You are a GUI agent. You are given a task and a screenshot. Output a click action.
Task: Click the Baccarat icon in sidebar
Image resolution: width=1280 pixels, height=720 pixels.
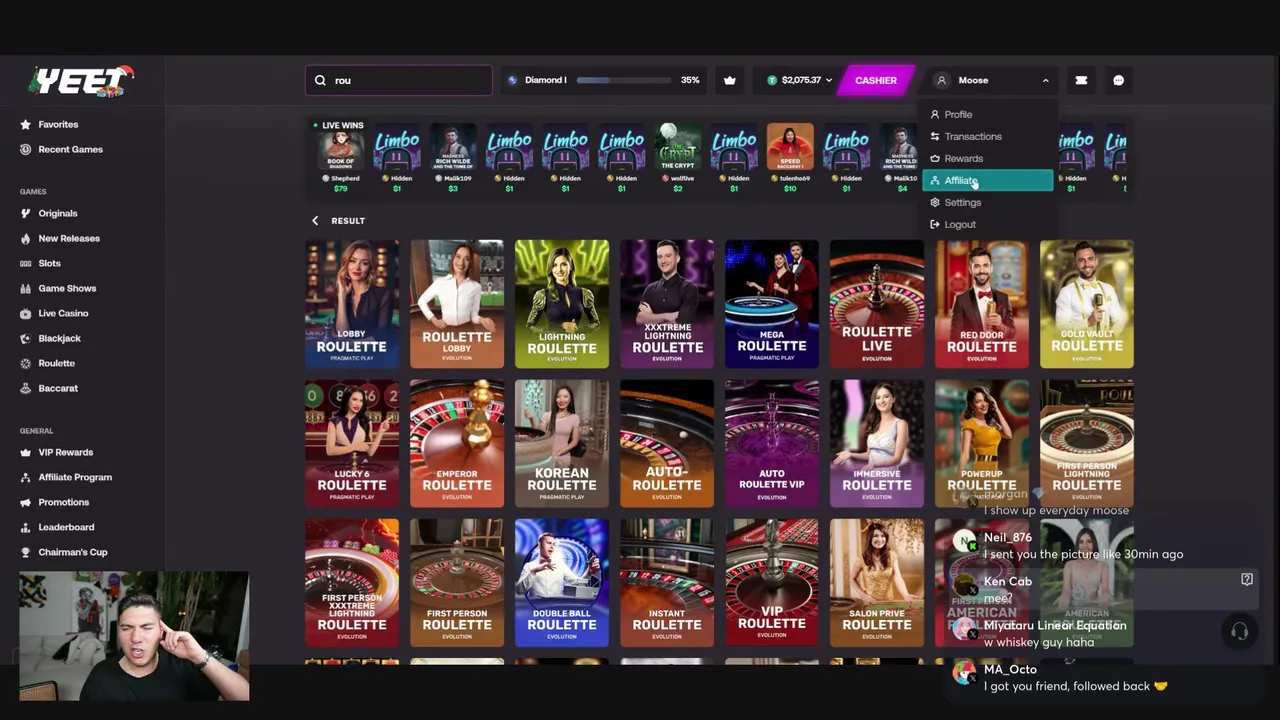[x=26, y=388]
